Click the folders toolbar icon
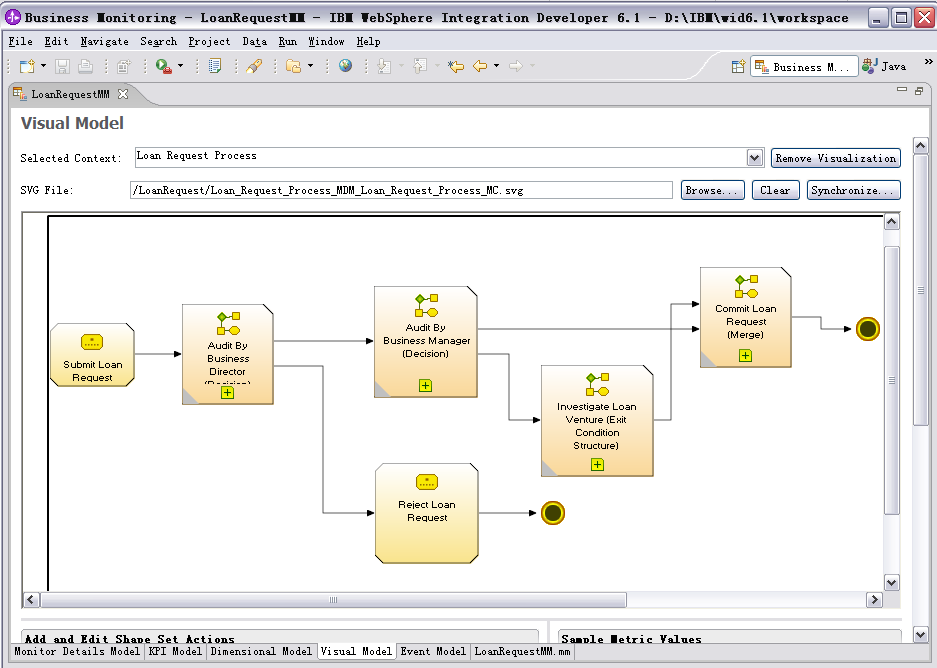Image resolution: width=937 pixels, height=668 pixels. point(293,66)
